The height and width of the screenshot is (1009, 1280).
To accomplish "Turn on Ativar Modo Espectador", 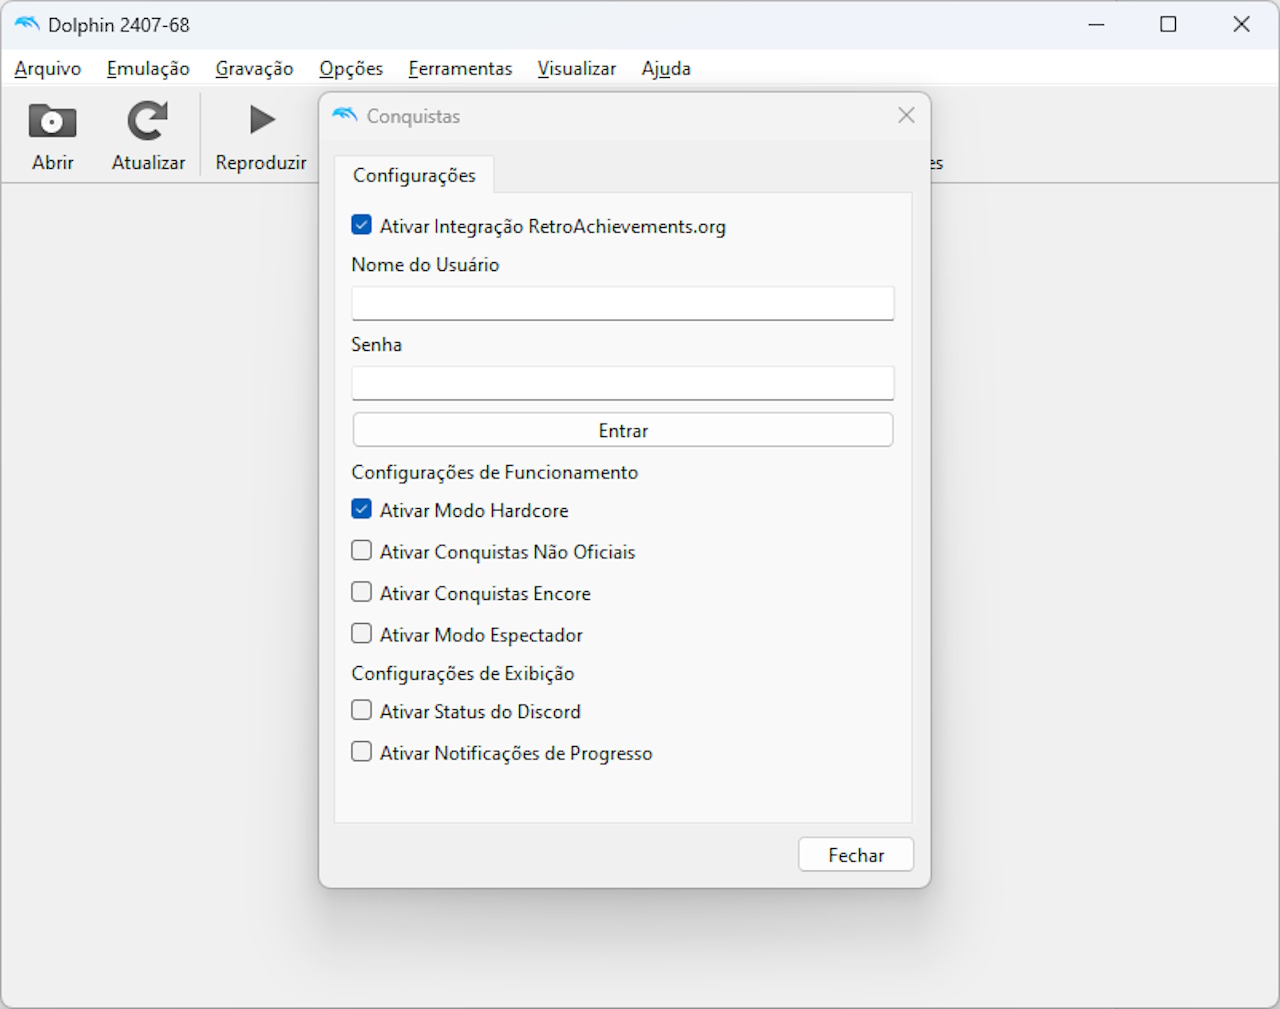I will click(362, 634).
